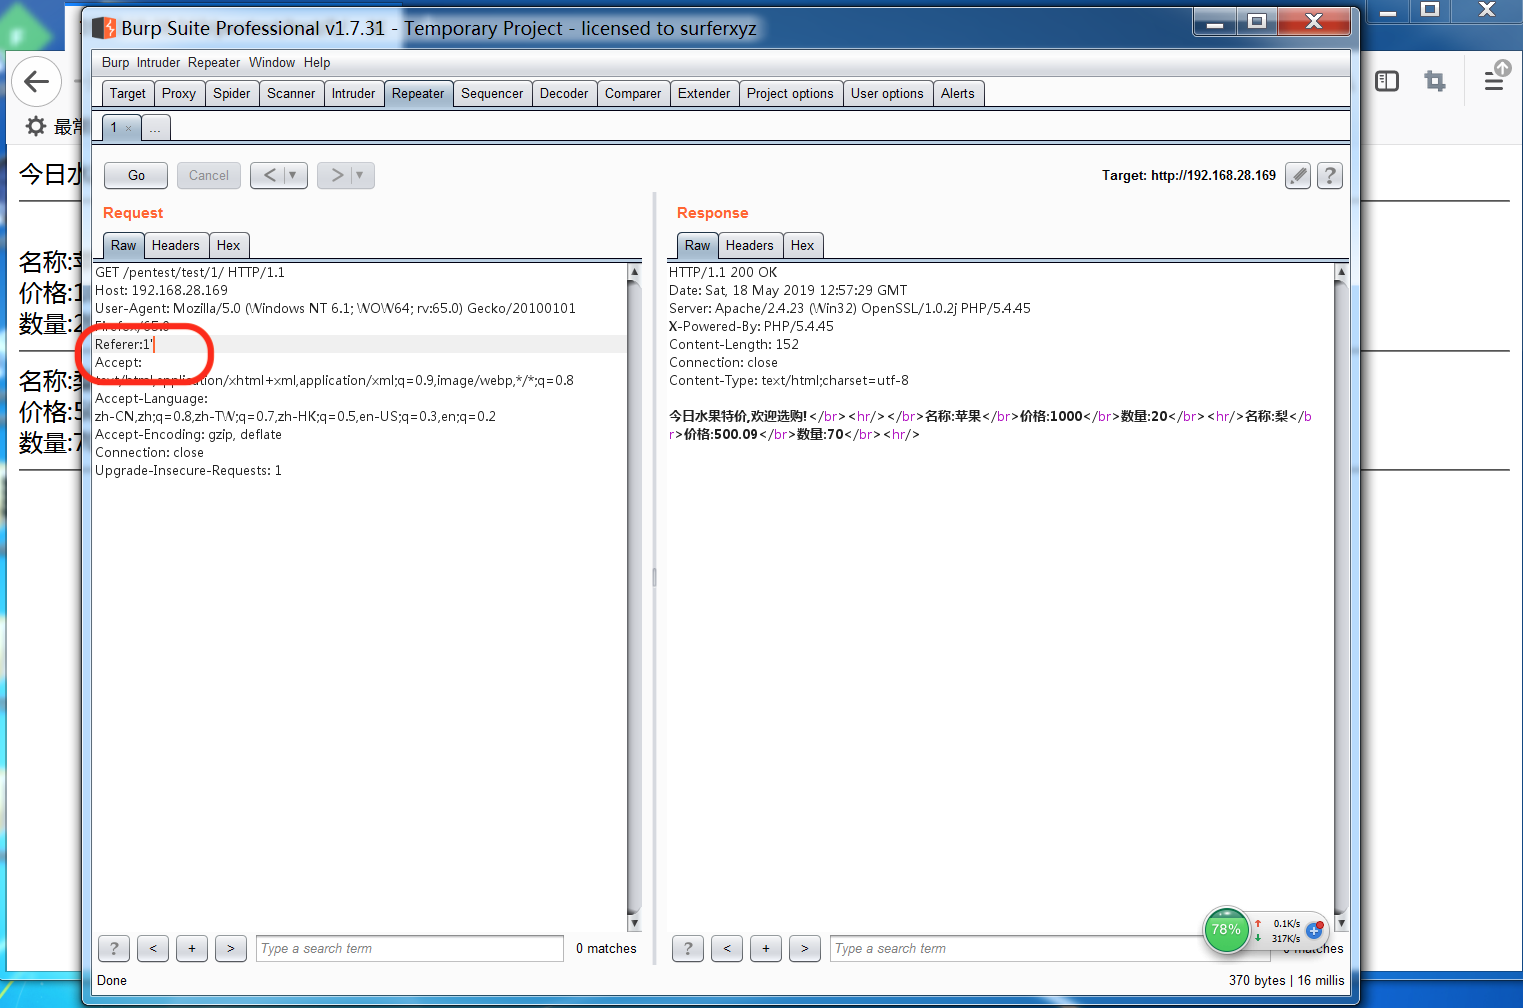
Task: Add a new Repeater tab with the ... tab
Action: click(156, 128)
